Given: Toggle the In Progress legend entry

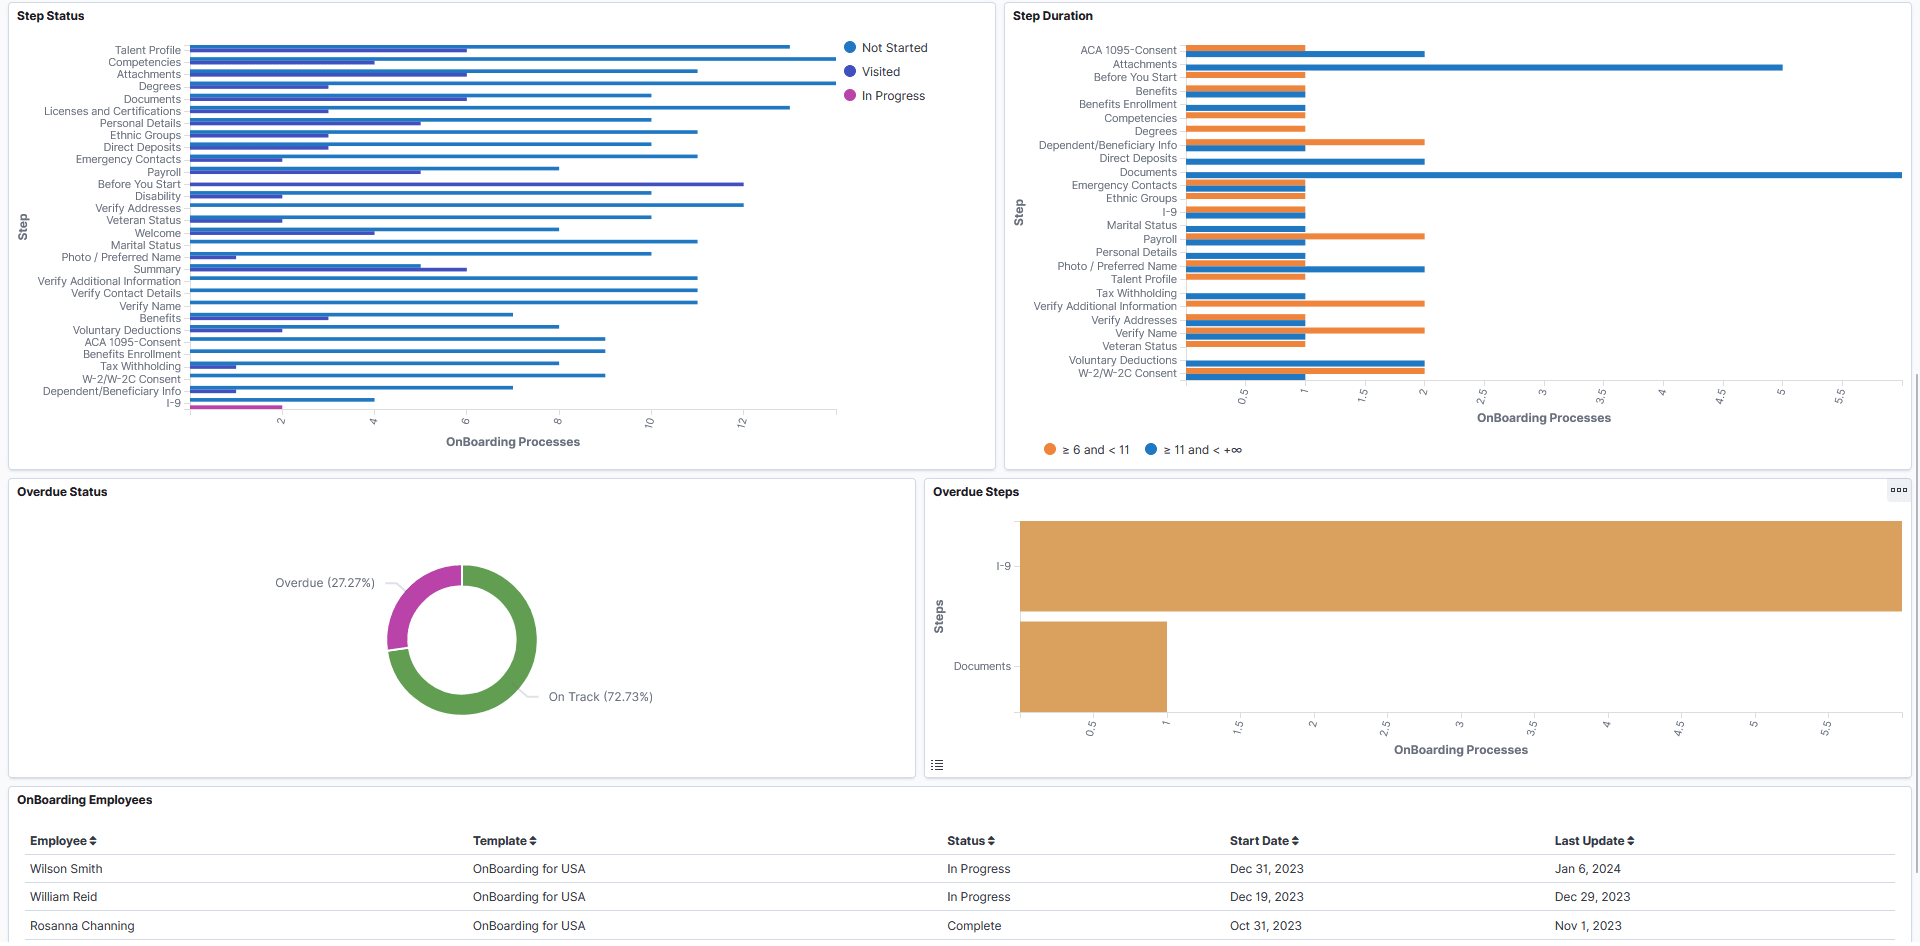Looking at the screenshot, I should (x=884, y=95).
